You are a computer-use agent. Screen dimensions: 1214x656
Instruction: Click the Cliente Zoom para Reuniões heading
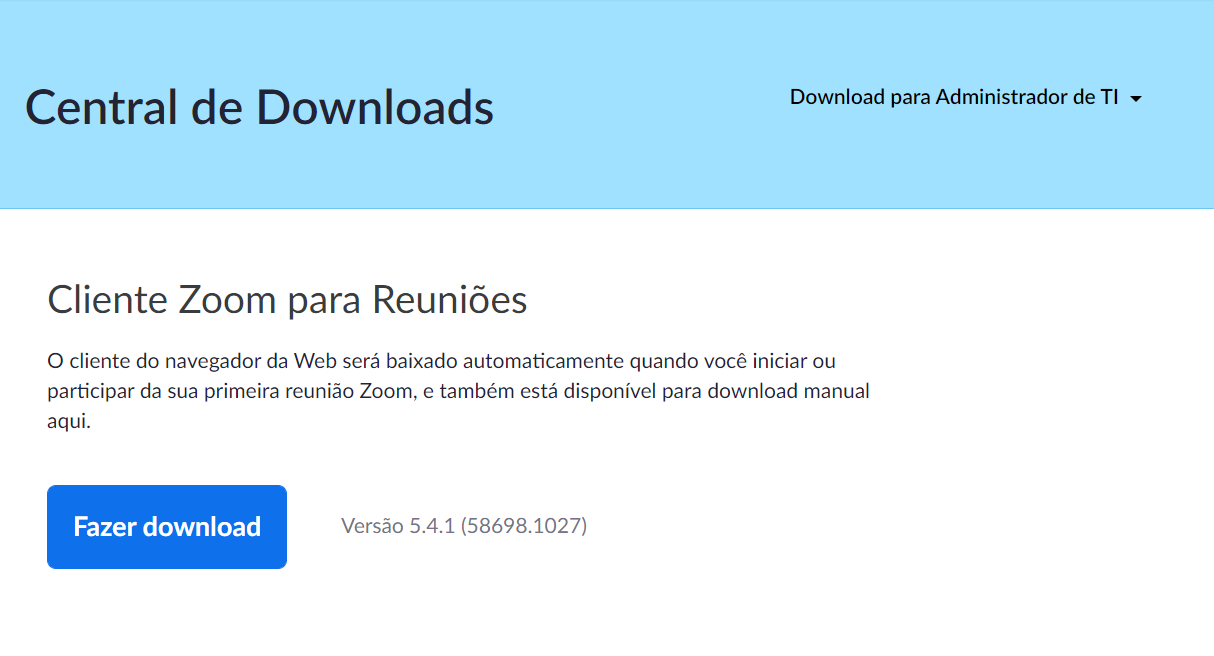[287, 300]
